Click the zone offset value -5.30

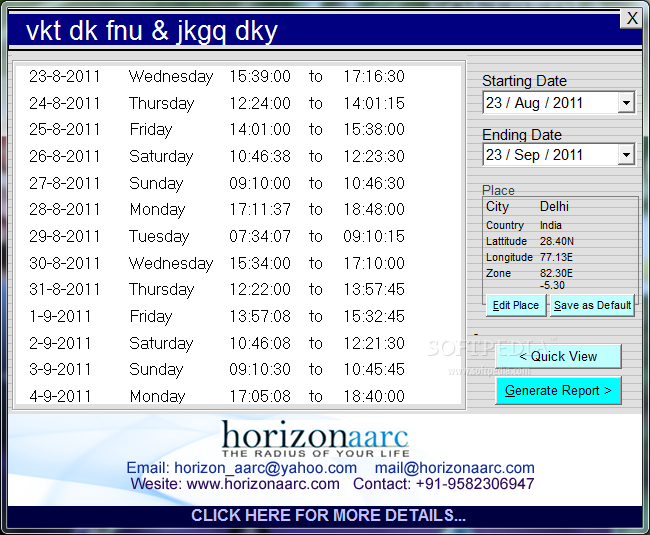(552, 285)
